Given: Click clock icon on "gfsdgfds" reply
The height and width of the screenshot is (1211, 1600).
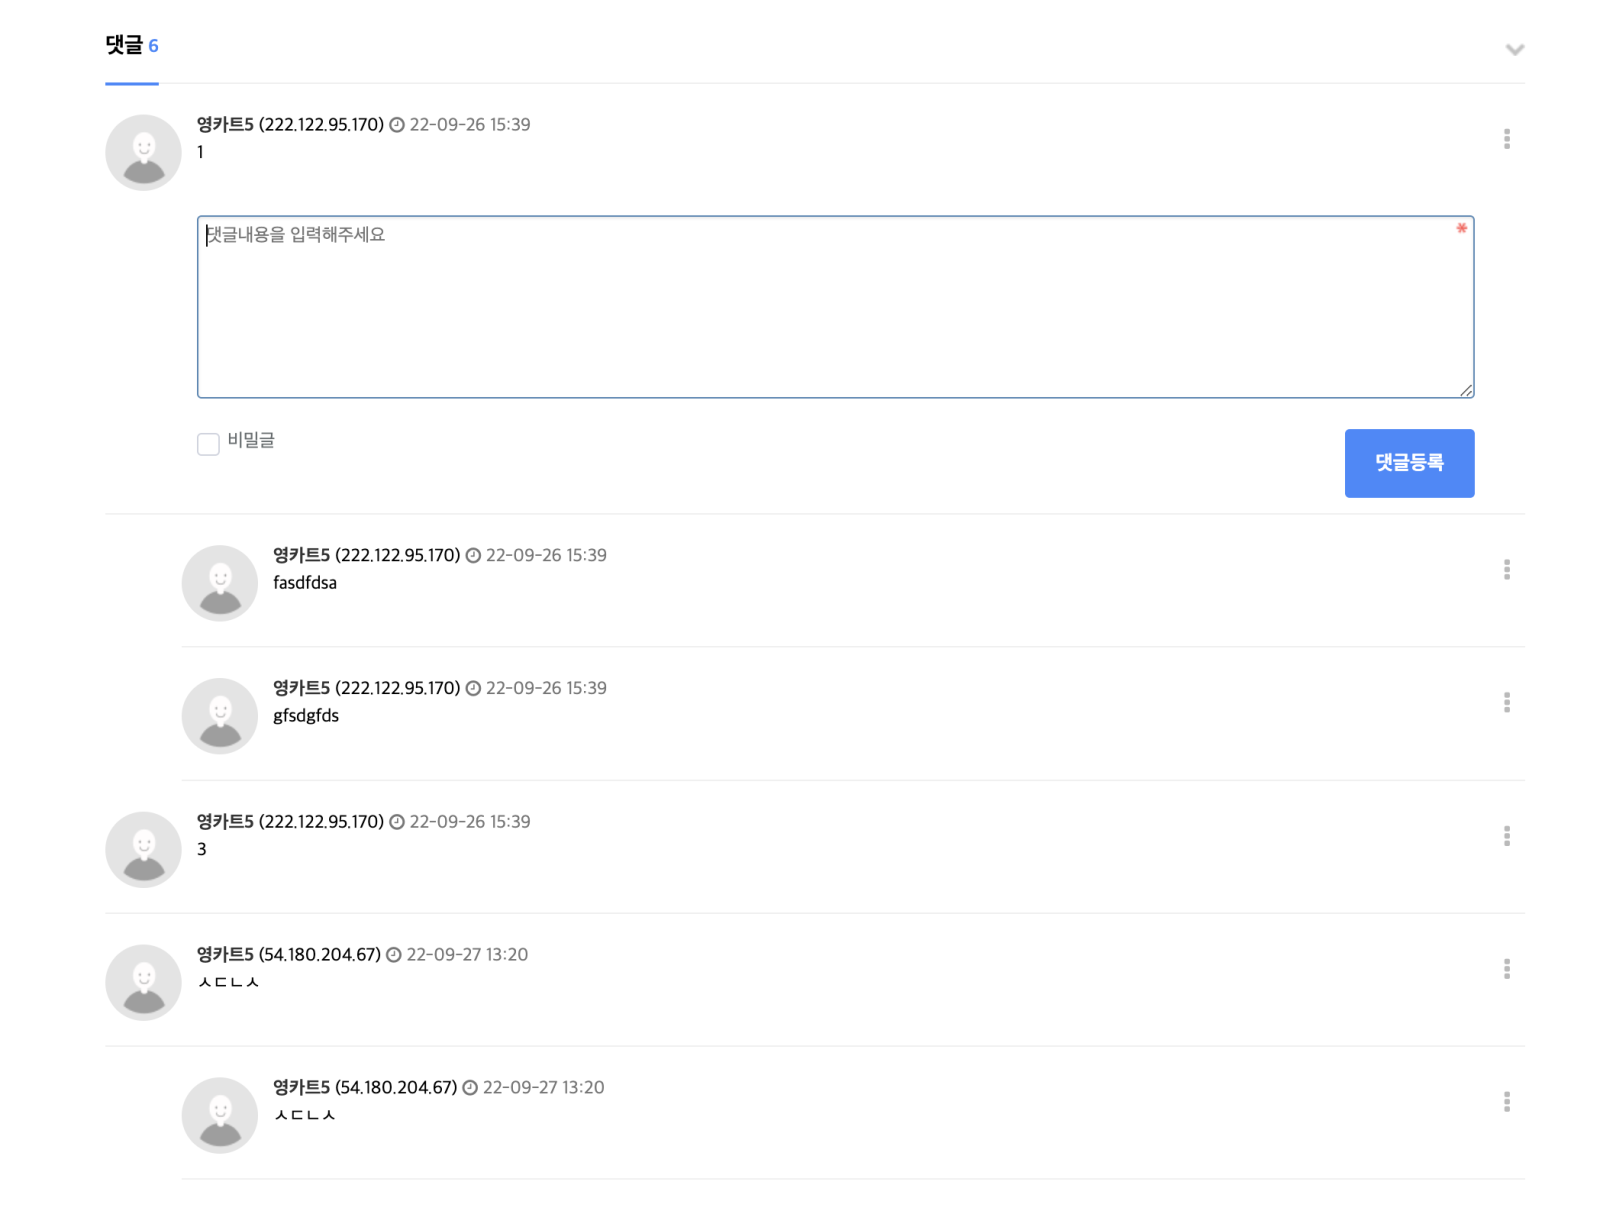Looking at the screenshot, I should [x=473, y=688].
